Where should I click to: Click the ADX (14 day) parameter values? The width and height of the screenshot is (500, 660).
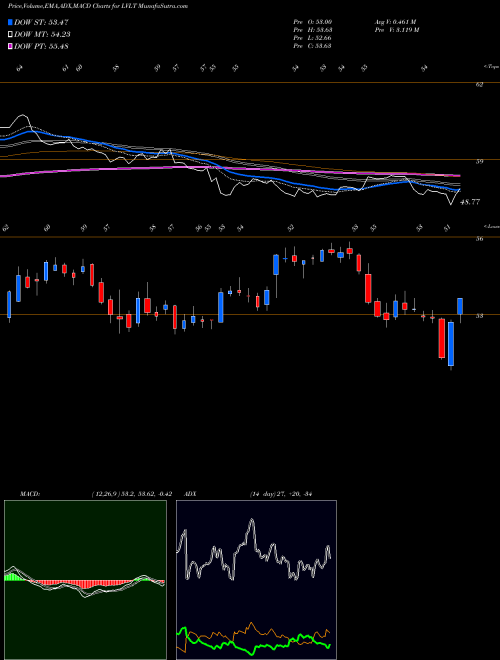[x=281, y=494]
